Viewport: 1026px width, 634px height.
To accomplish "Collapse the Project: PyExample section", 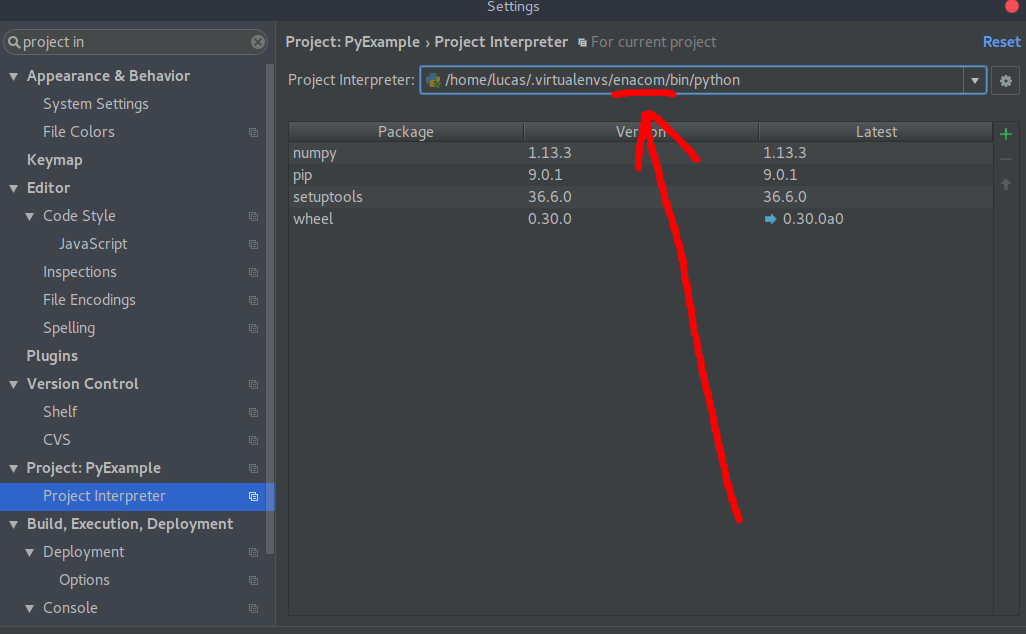I will tap(13, 468).
